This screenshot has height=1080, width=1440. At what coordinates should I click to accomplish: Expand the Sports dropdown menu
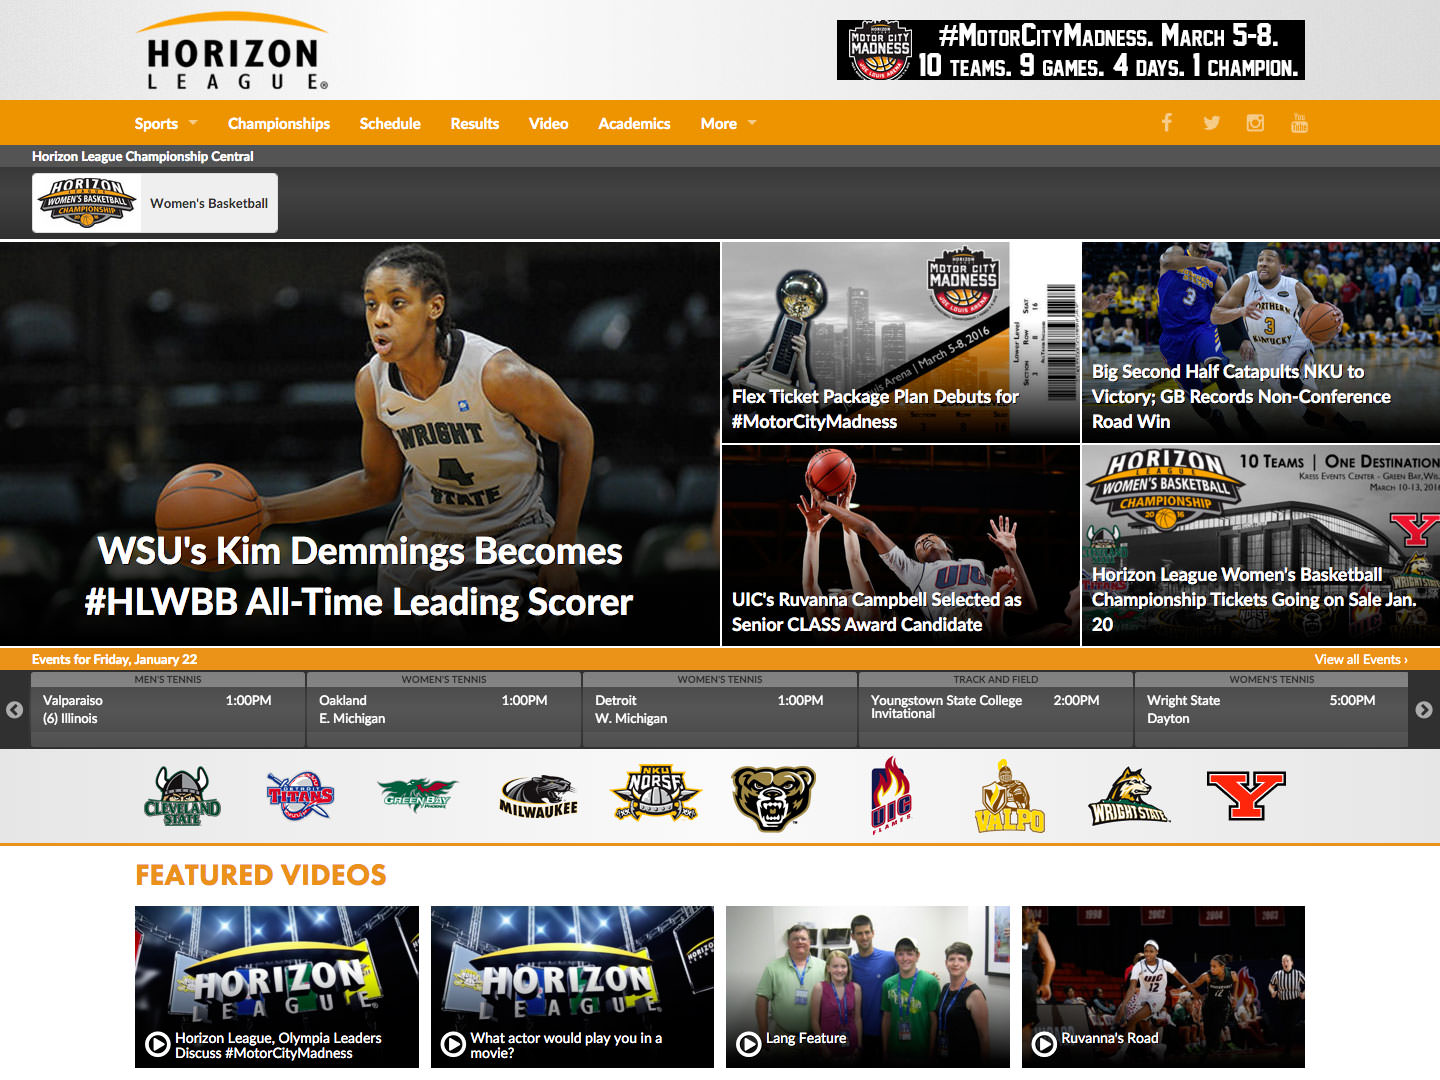click(x=166, y=123)
